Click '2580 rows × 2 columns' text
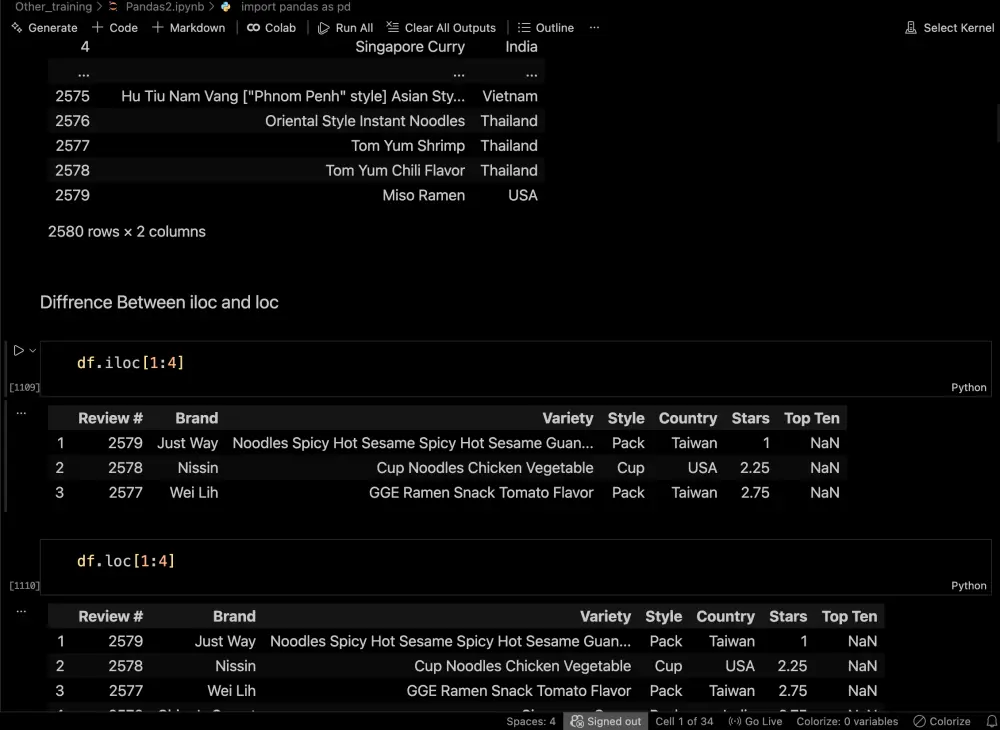 coord(126,231)
